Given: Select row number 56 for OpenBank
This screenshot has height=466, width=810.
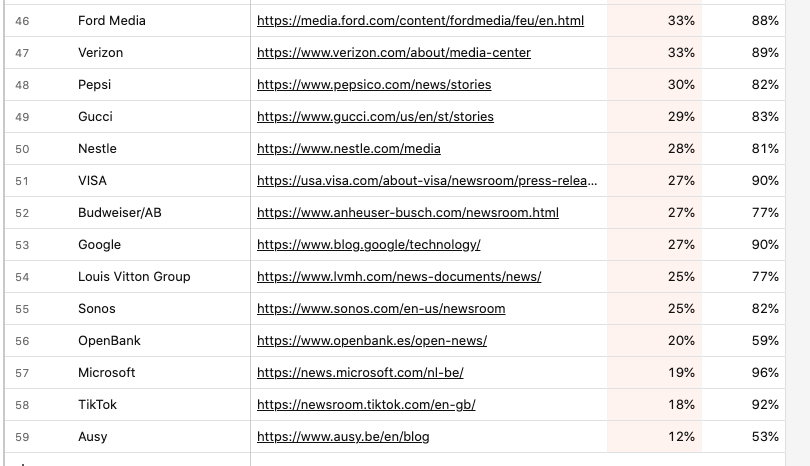Looking at the screenshot, I should tap(22, 341).
